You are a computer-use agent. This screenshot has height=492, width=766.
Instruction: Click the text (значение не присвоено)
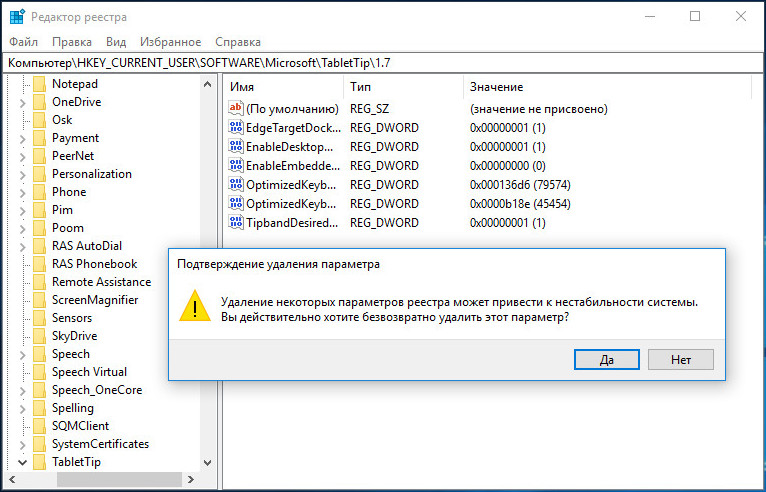539,108
